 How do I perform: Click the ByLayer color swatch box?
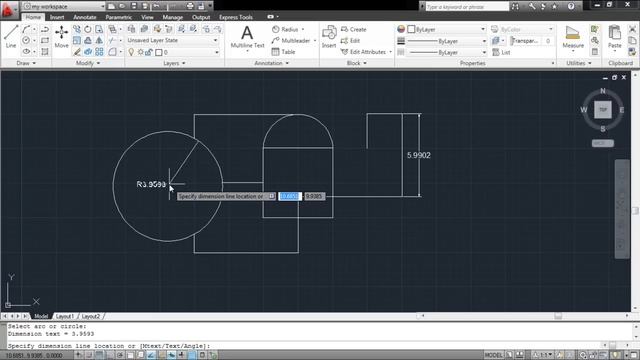411,29
